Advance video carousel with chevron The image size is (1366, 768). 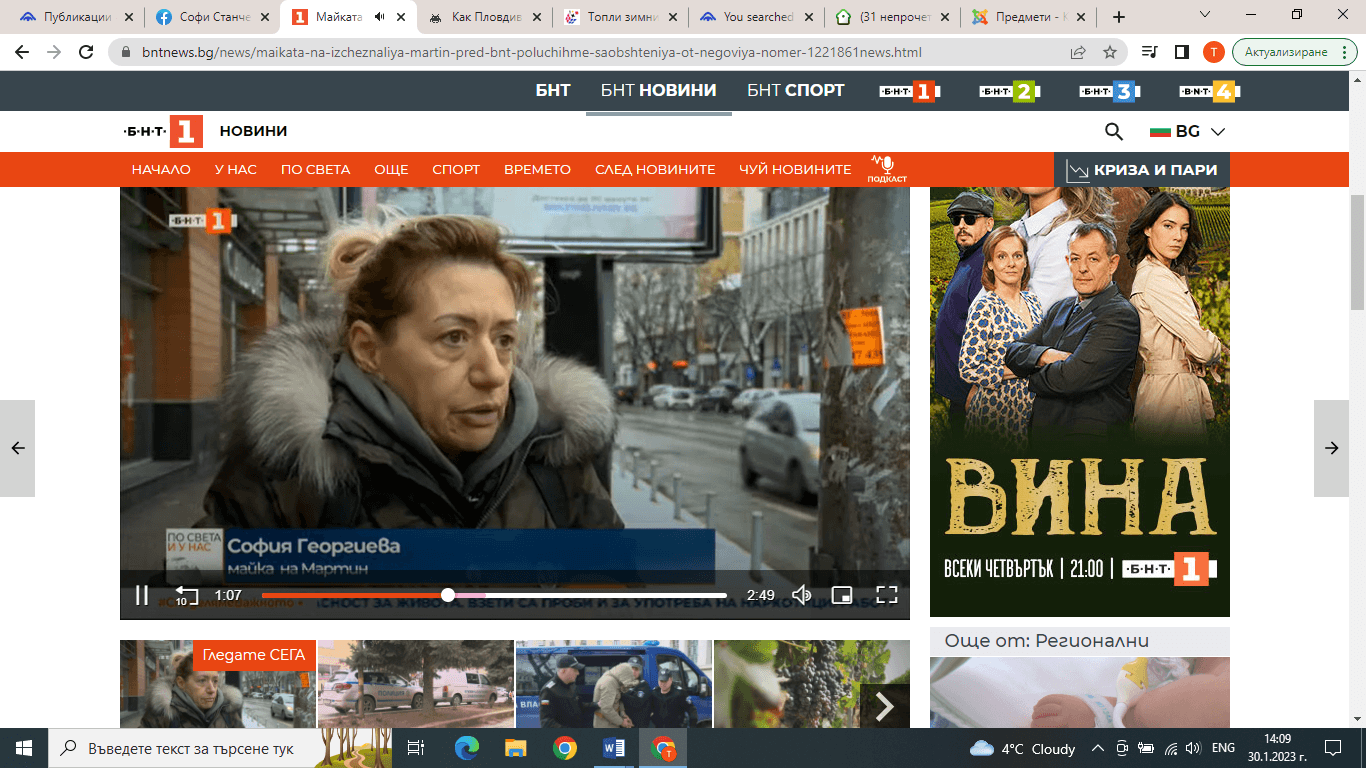coord(885,707)
